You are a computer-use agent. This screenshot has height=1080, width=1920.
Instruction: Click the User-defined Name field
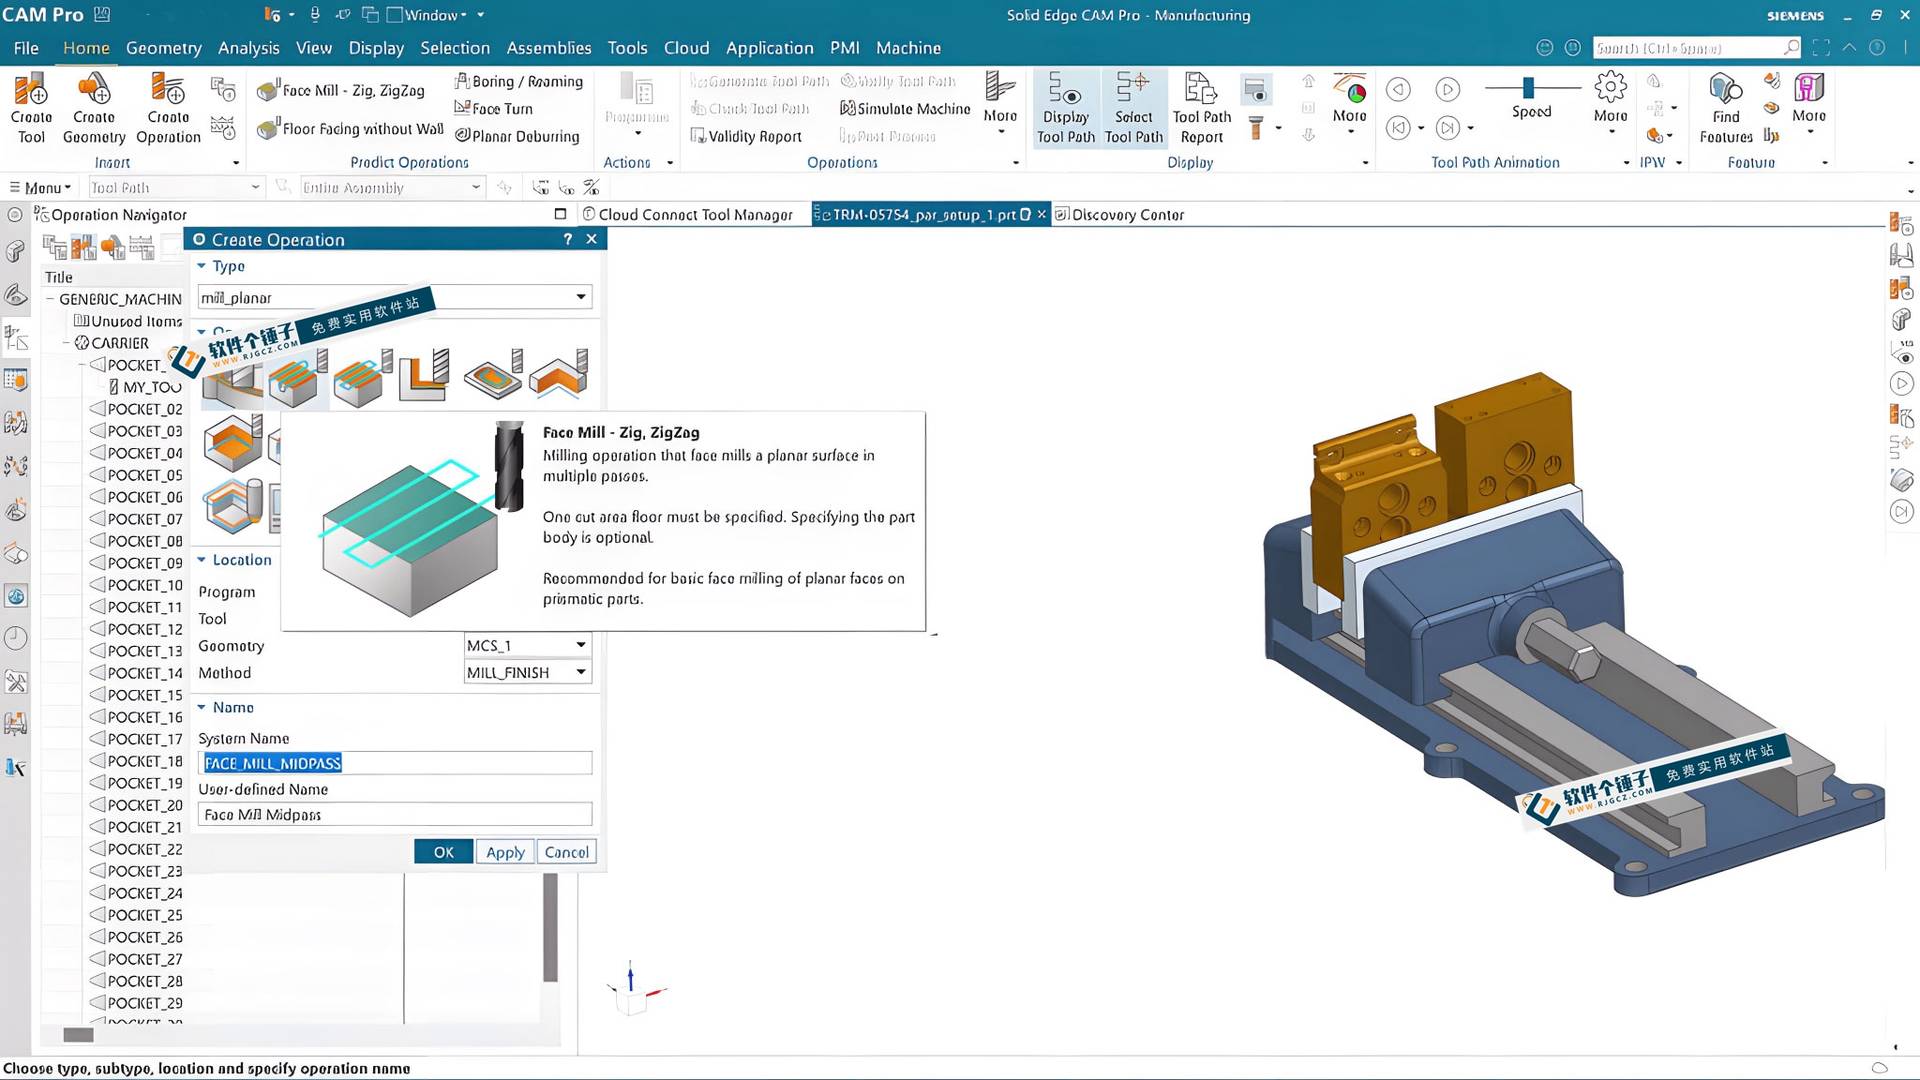(395, 815)
